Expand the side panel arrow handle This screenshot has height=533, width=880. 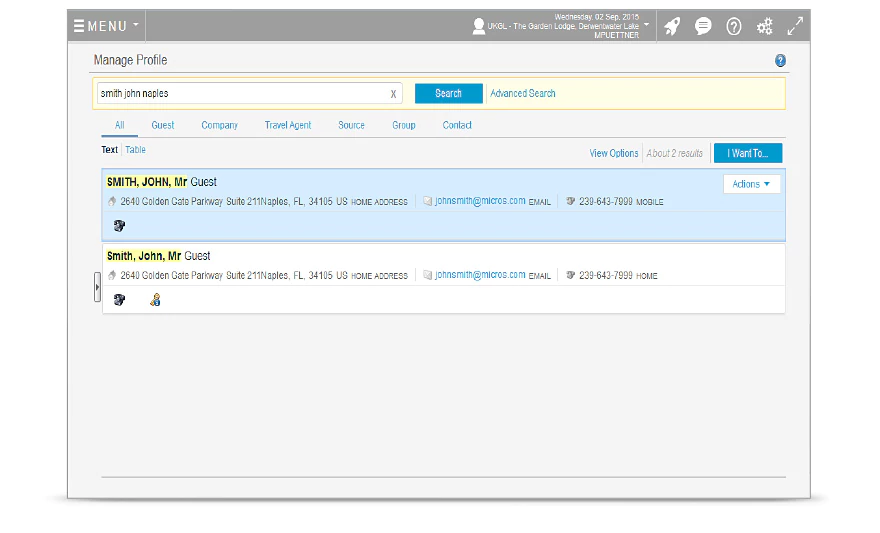click(97, 287)
